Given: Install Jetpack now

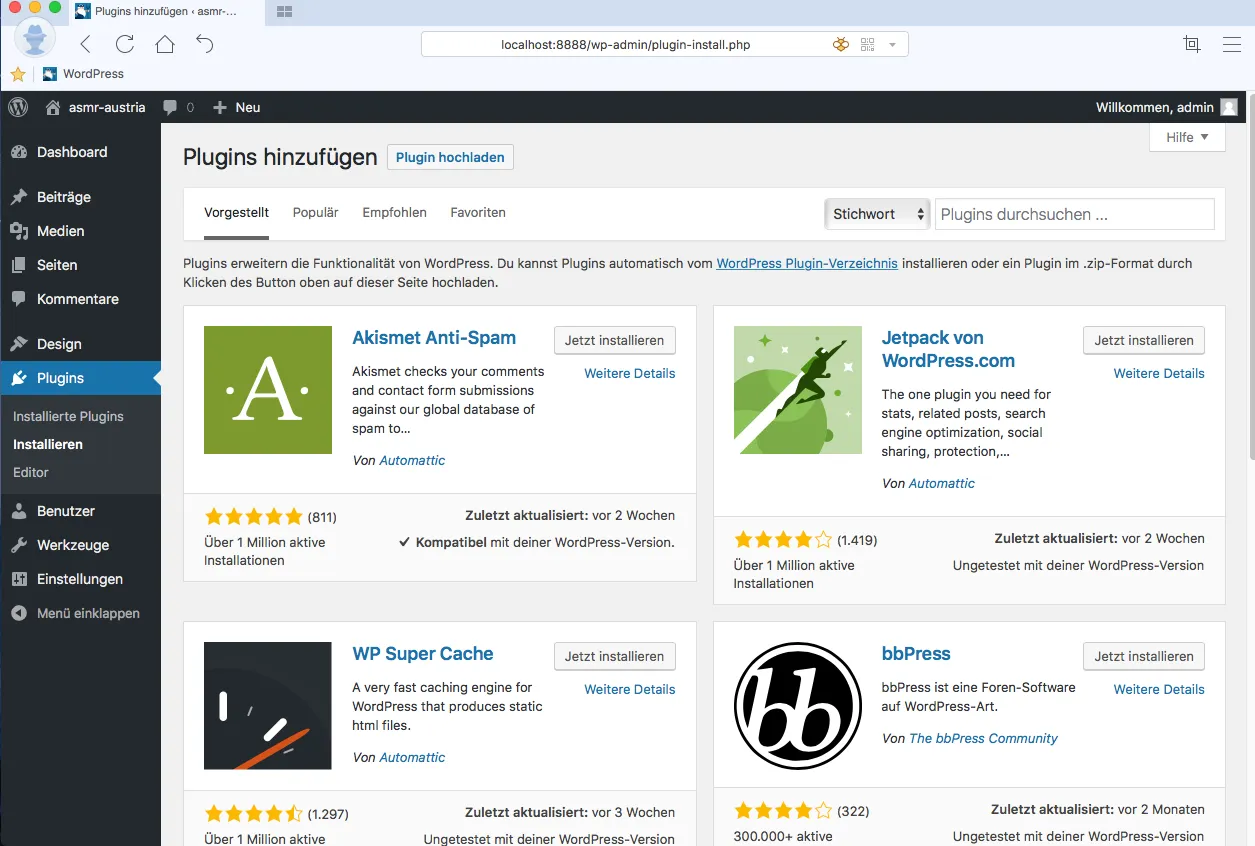Looking at the screenshot, I should tap(1144, 340).
